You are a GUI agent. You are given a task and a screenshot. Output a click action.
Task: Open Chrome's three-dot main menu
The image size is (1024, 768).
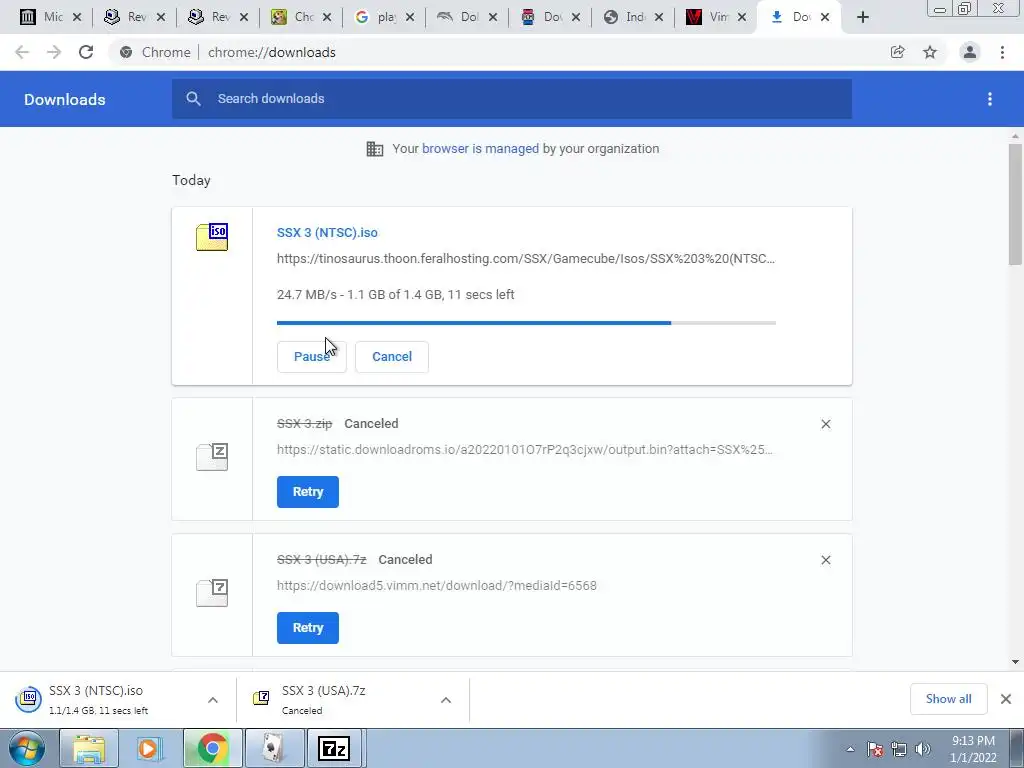(1002, 52)
